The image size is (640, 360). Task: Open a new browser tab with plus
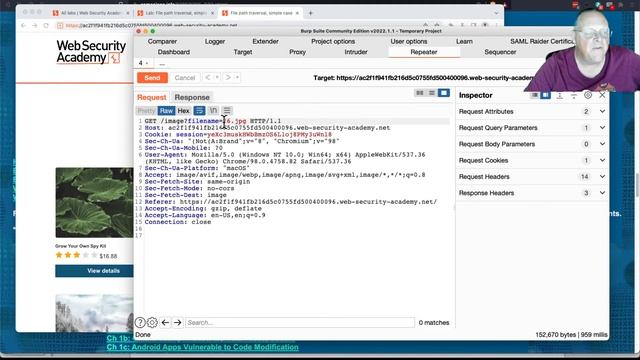311,13
